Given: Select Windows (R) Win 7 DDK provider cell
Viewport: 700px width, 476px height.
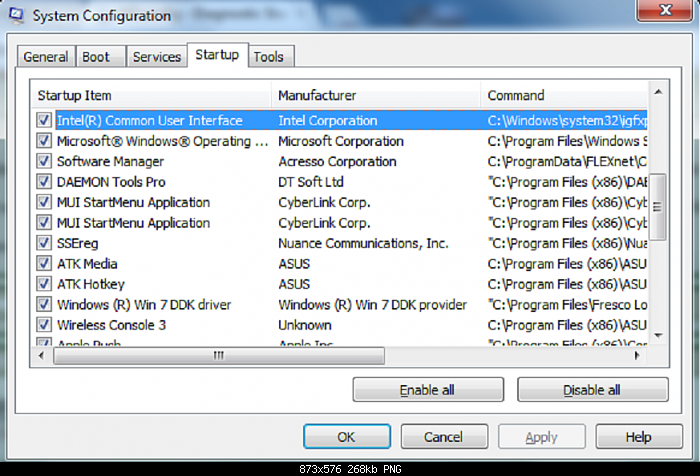Looking at the screenshot, I should (372, 305).
